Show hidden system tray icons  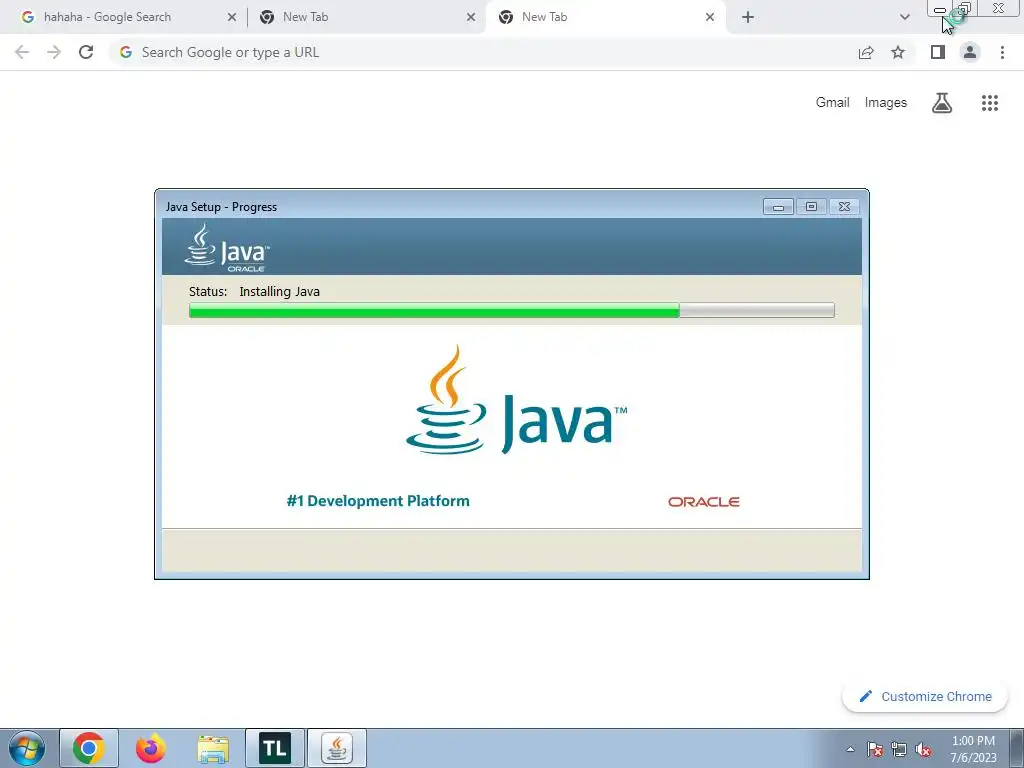(x=850, y=749)
